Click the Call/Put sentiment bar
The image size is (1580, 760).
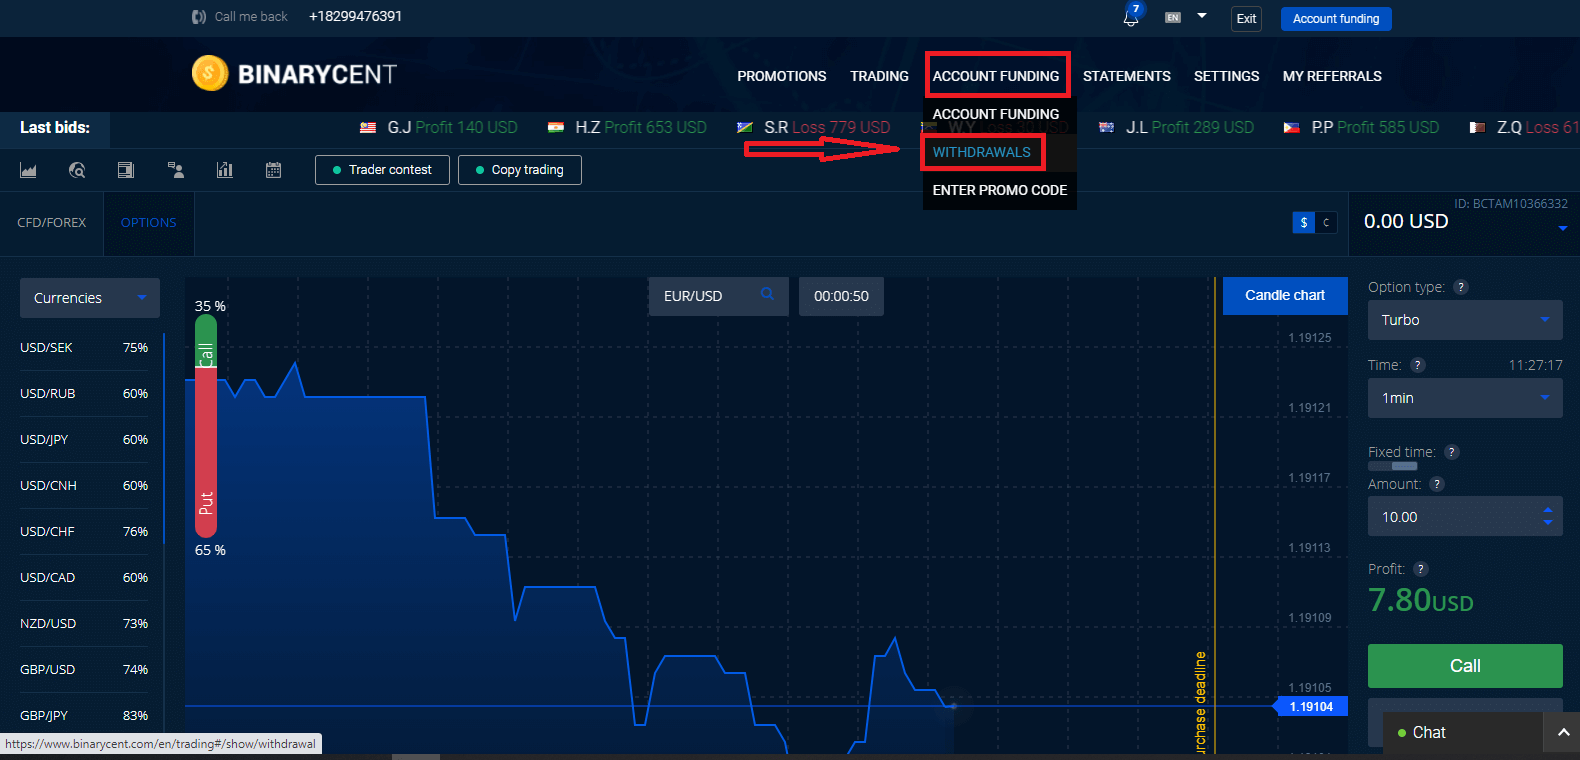coord(206,426)
